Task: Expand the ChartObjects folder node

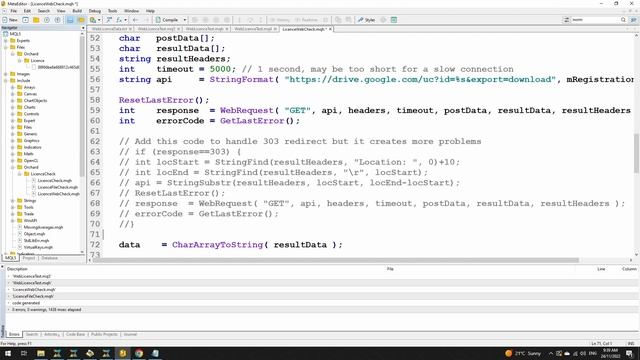Action: (x=13, y=100)
